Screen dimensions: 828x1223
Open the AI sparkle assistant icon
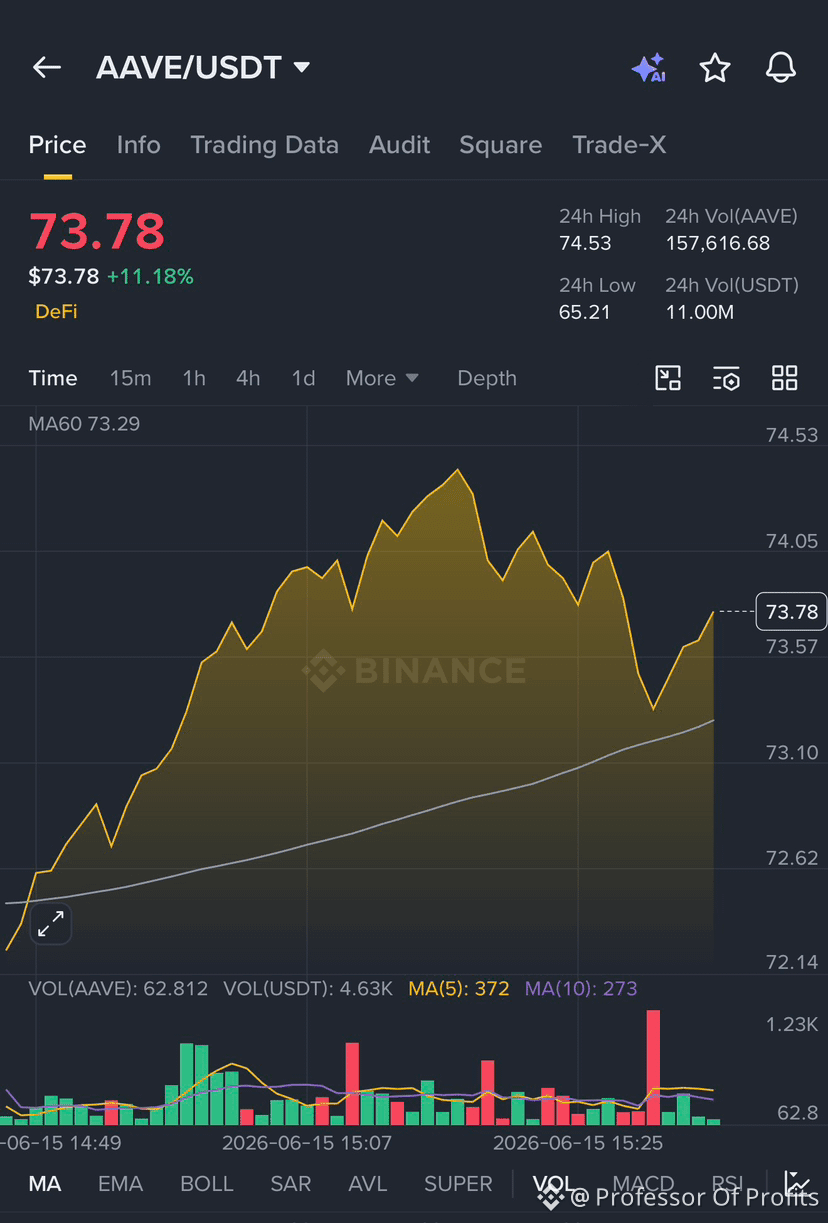click(x=648, y=68)
